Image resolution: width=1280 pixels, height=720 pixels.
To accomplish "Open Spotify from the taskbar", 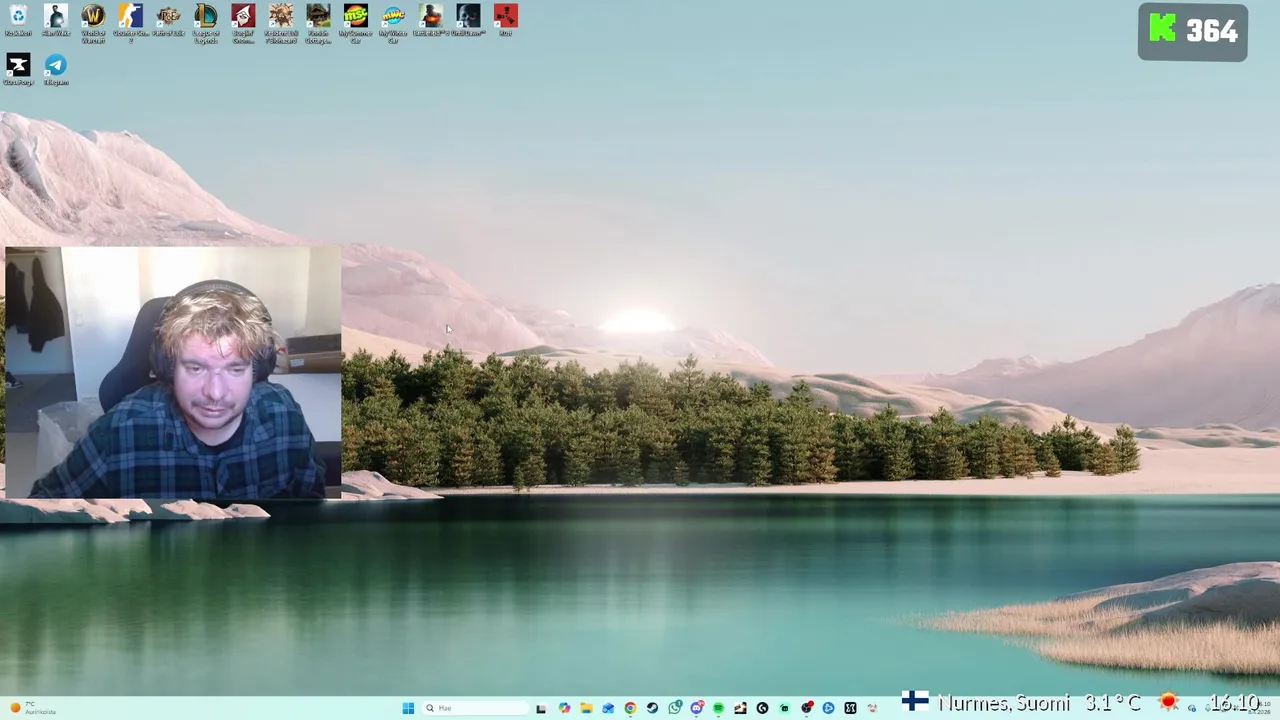I will (x=718, y=708).
